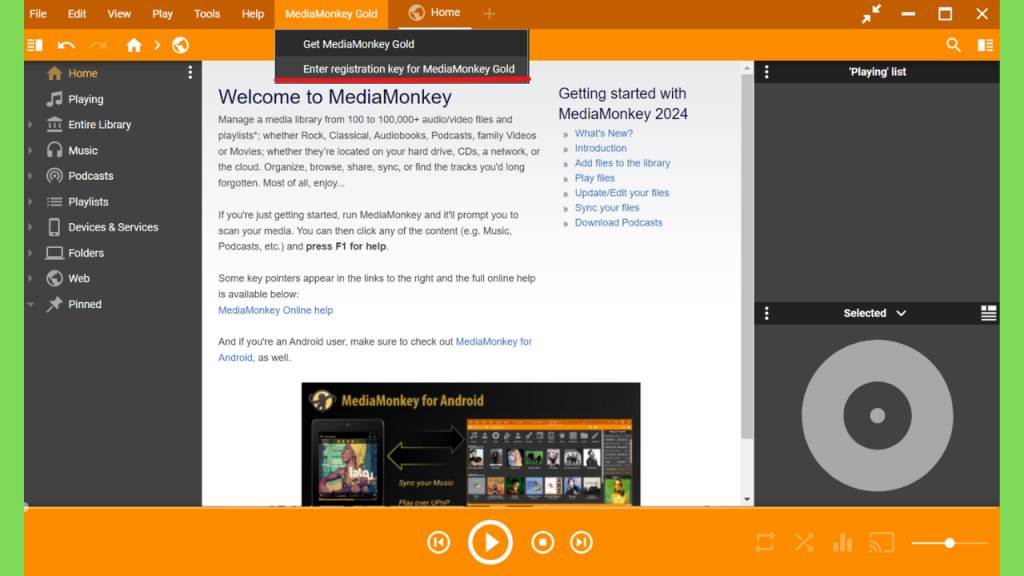This screenshot has height=576, width=1024.
Task: Toggle the left panel layout icon
Action: (x=35, y=45)
